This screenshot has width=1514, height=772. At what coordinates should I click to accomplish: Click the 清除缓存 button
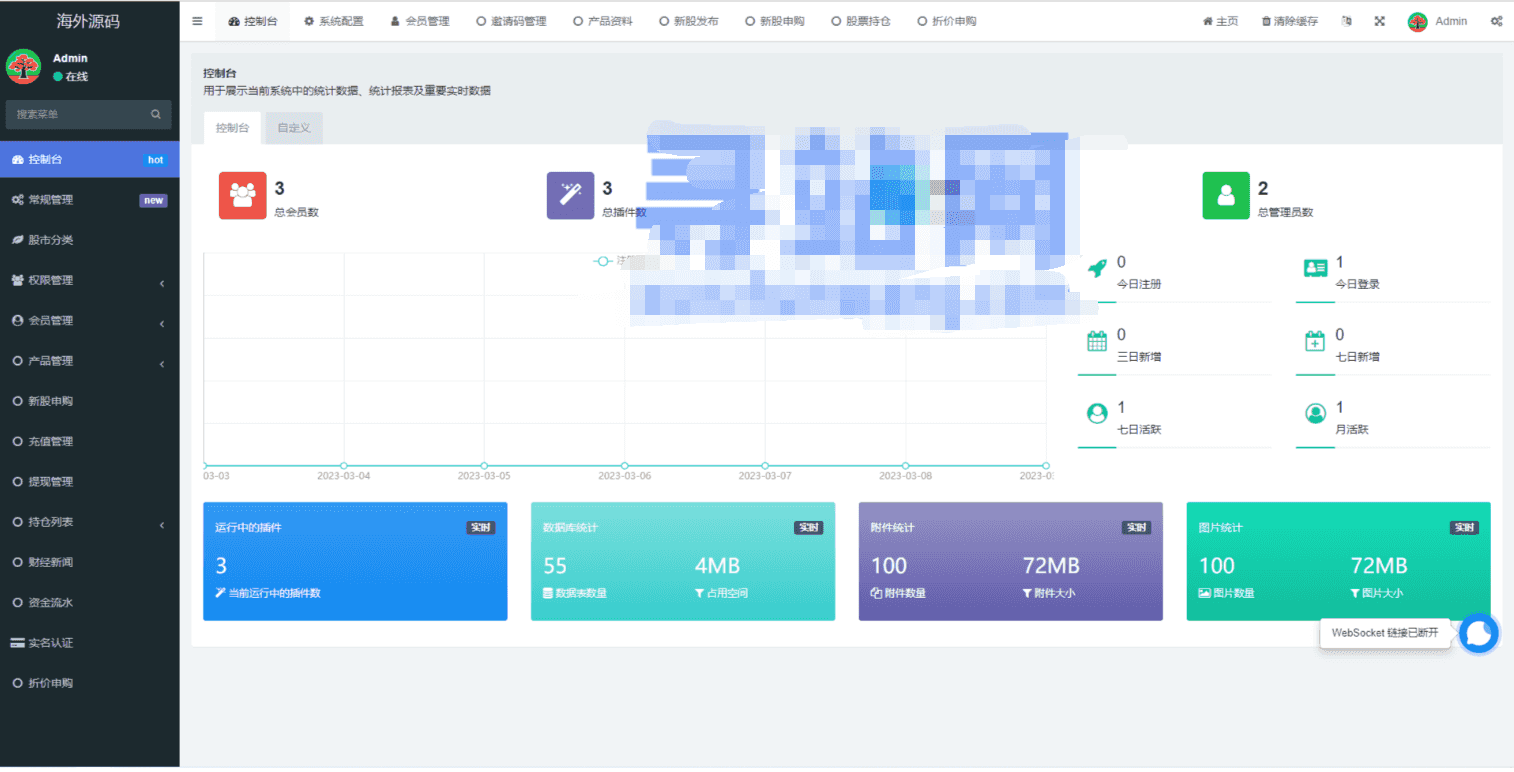(x=1290, y=21)
